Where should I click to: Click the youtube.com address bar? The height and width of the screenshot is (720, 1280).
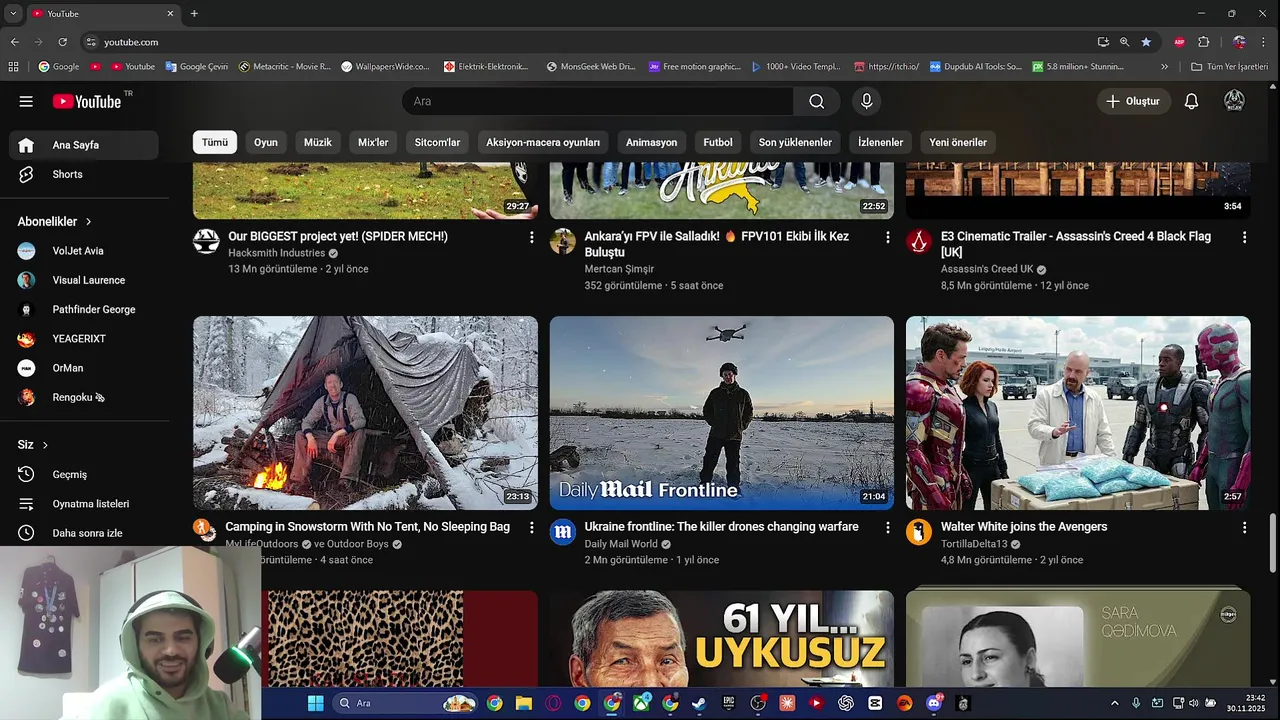[x=590, y=42]
